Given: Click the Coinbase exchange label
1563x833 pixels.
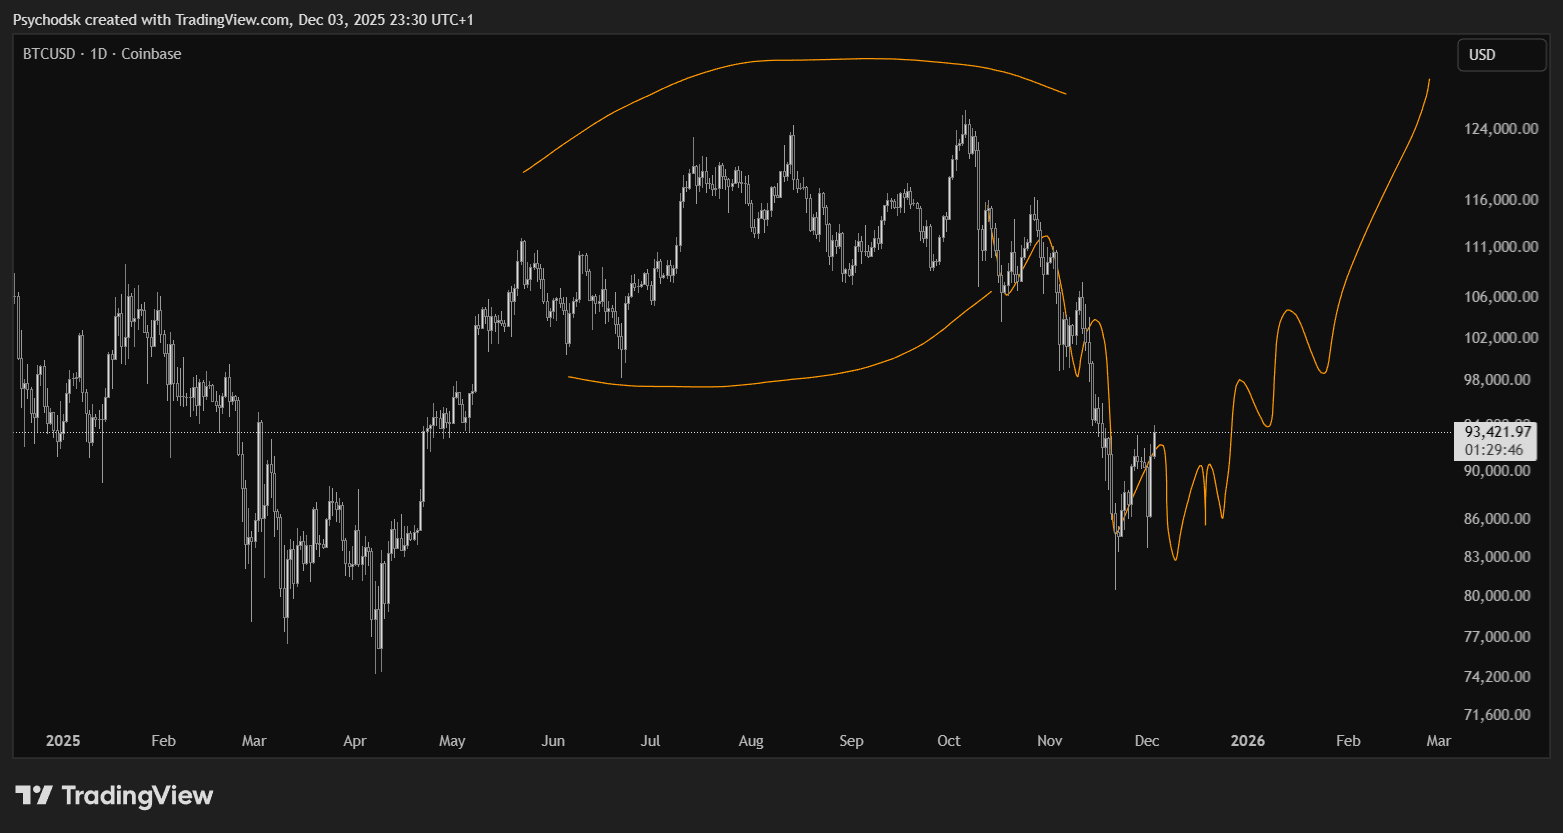Looking at the screenshot, I should pyautogui.click(x=151, y=54).
